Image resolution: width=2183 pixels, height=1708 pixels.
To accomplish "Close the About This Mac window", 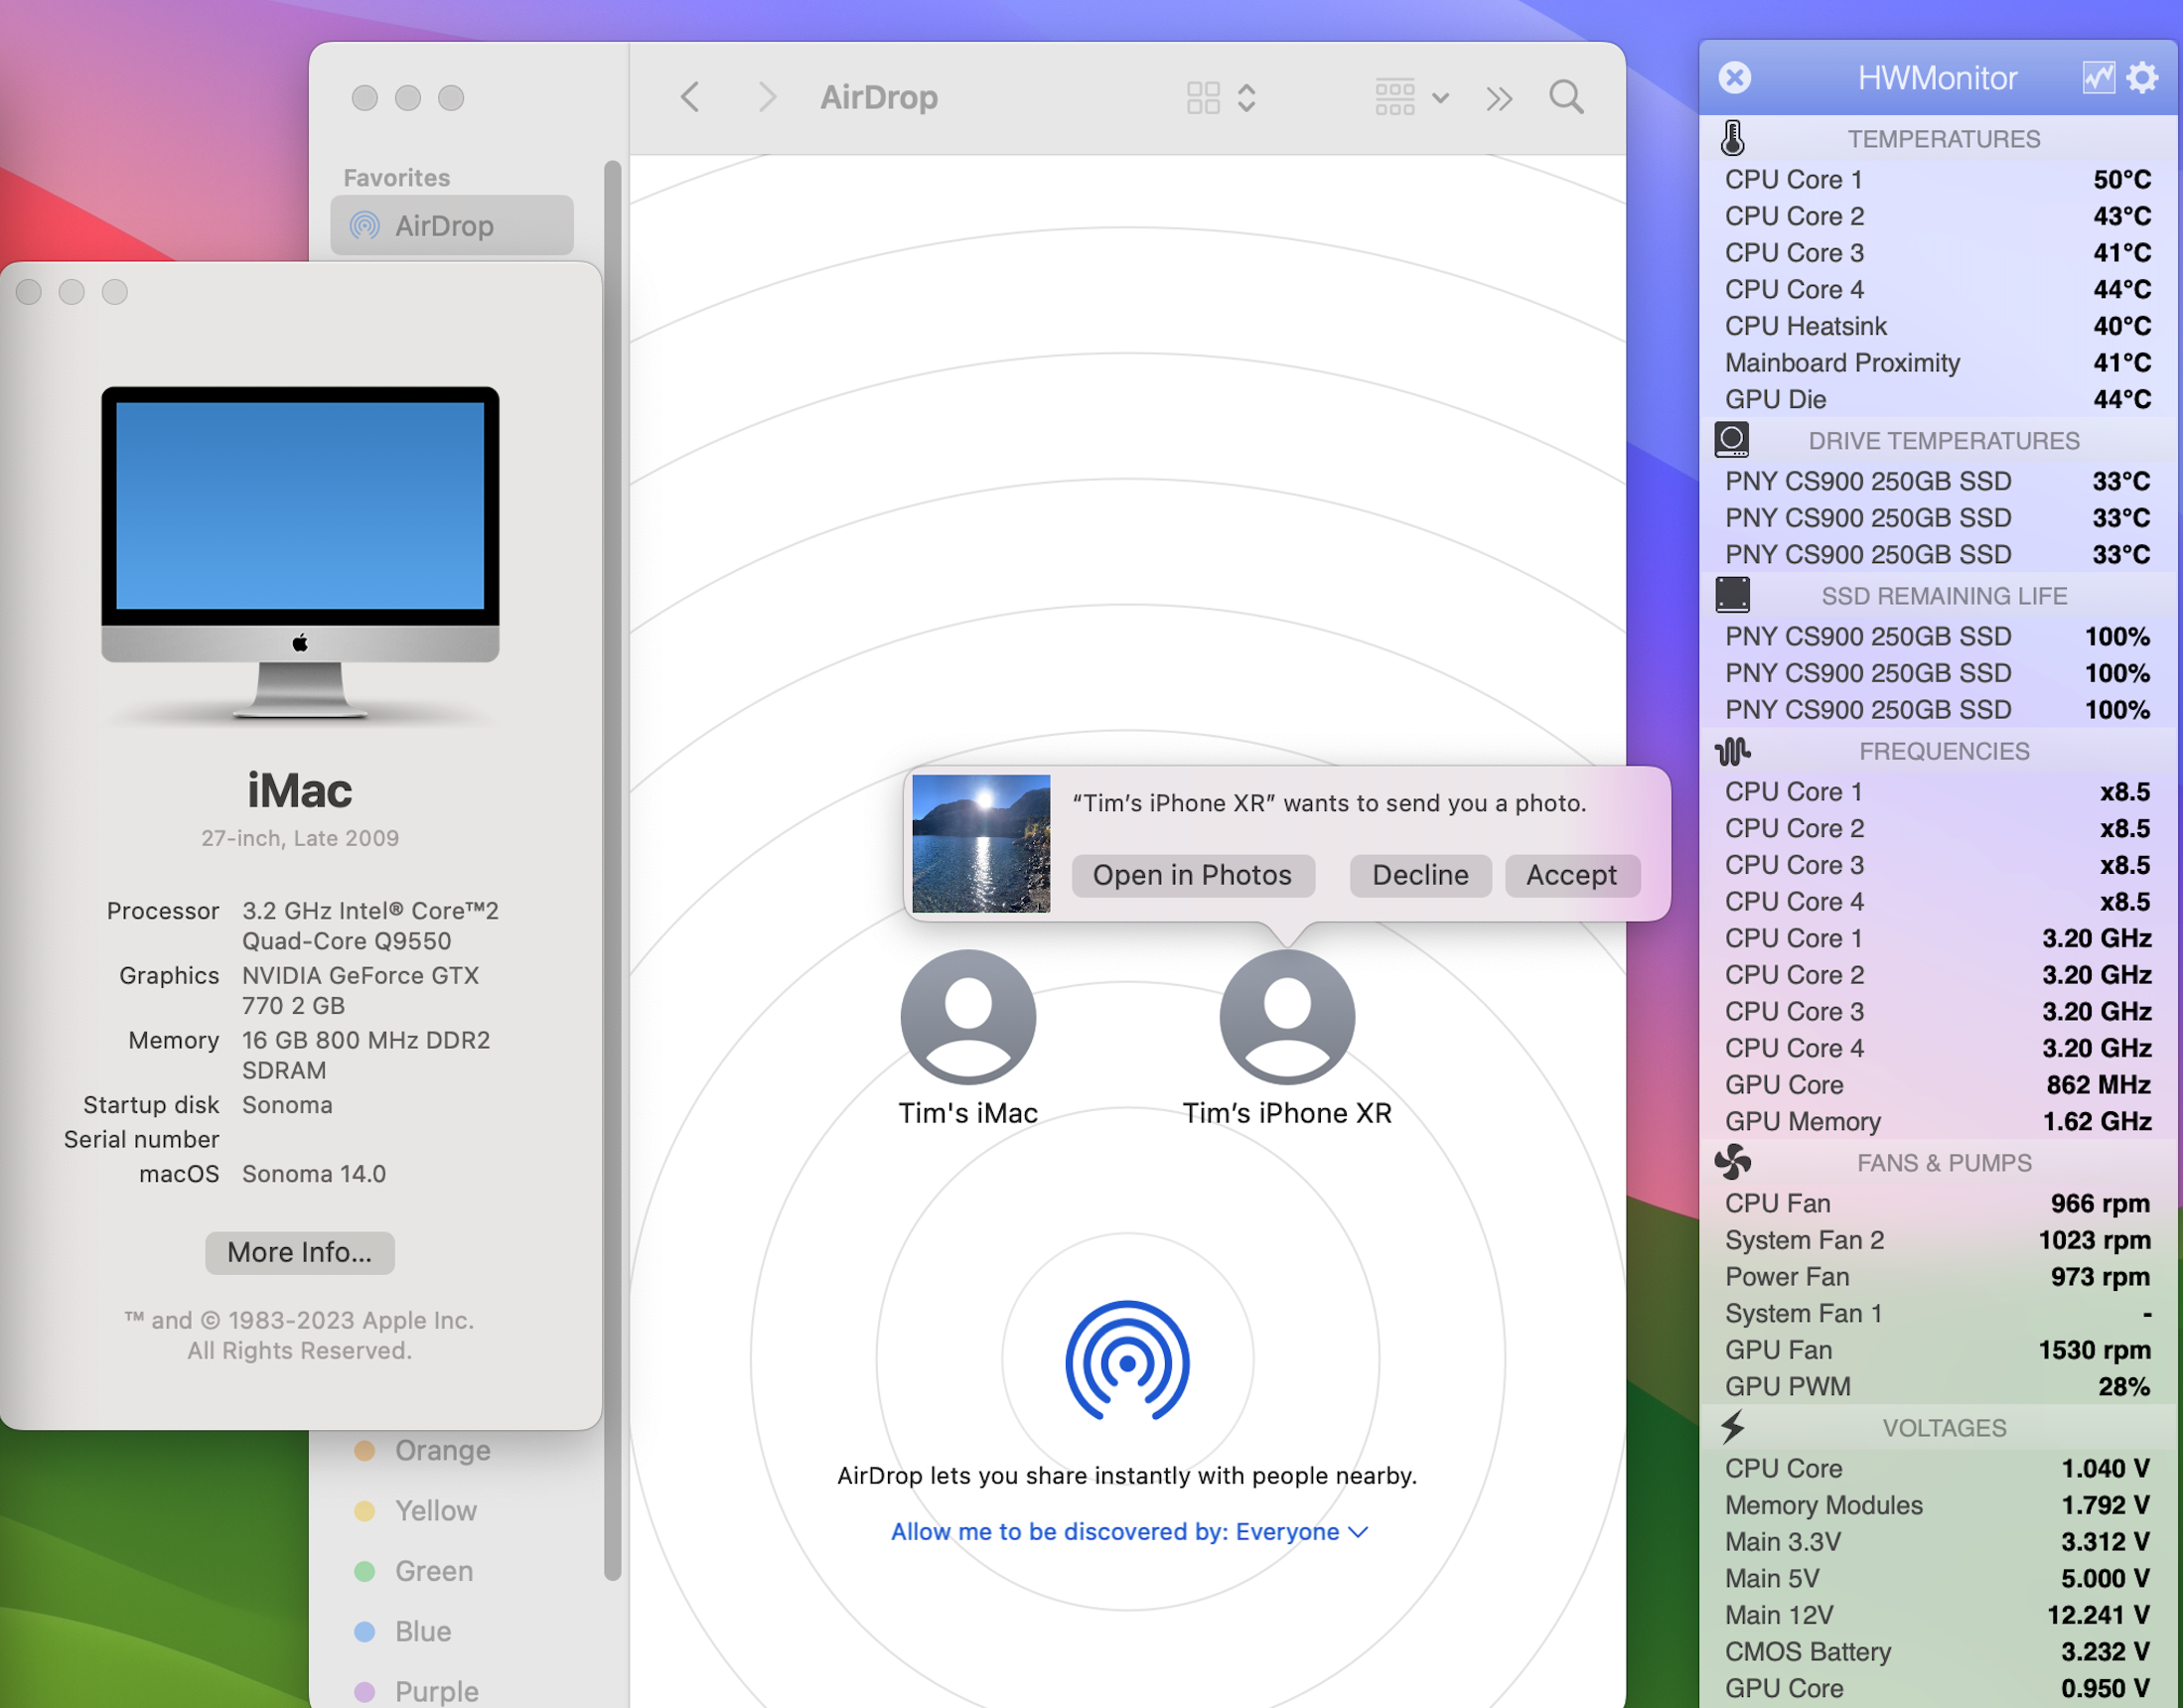I will pyautogui.click(x=29, y=291).
